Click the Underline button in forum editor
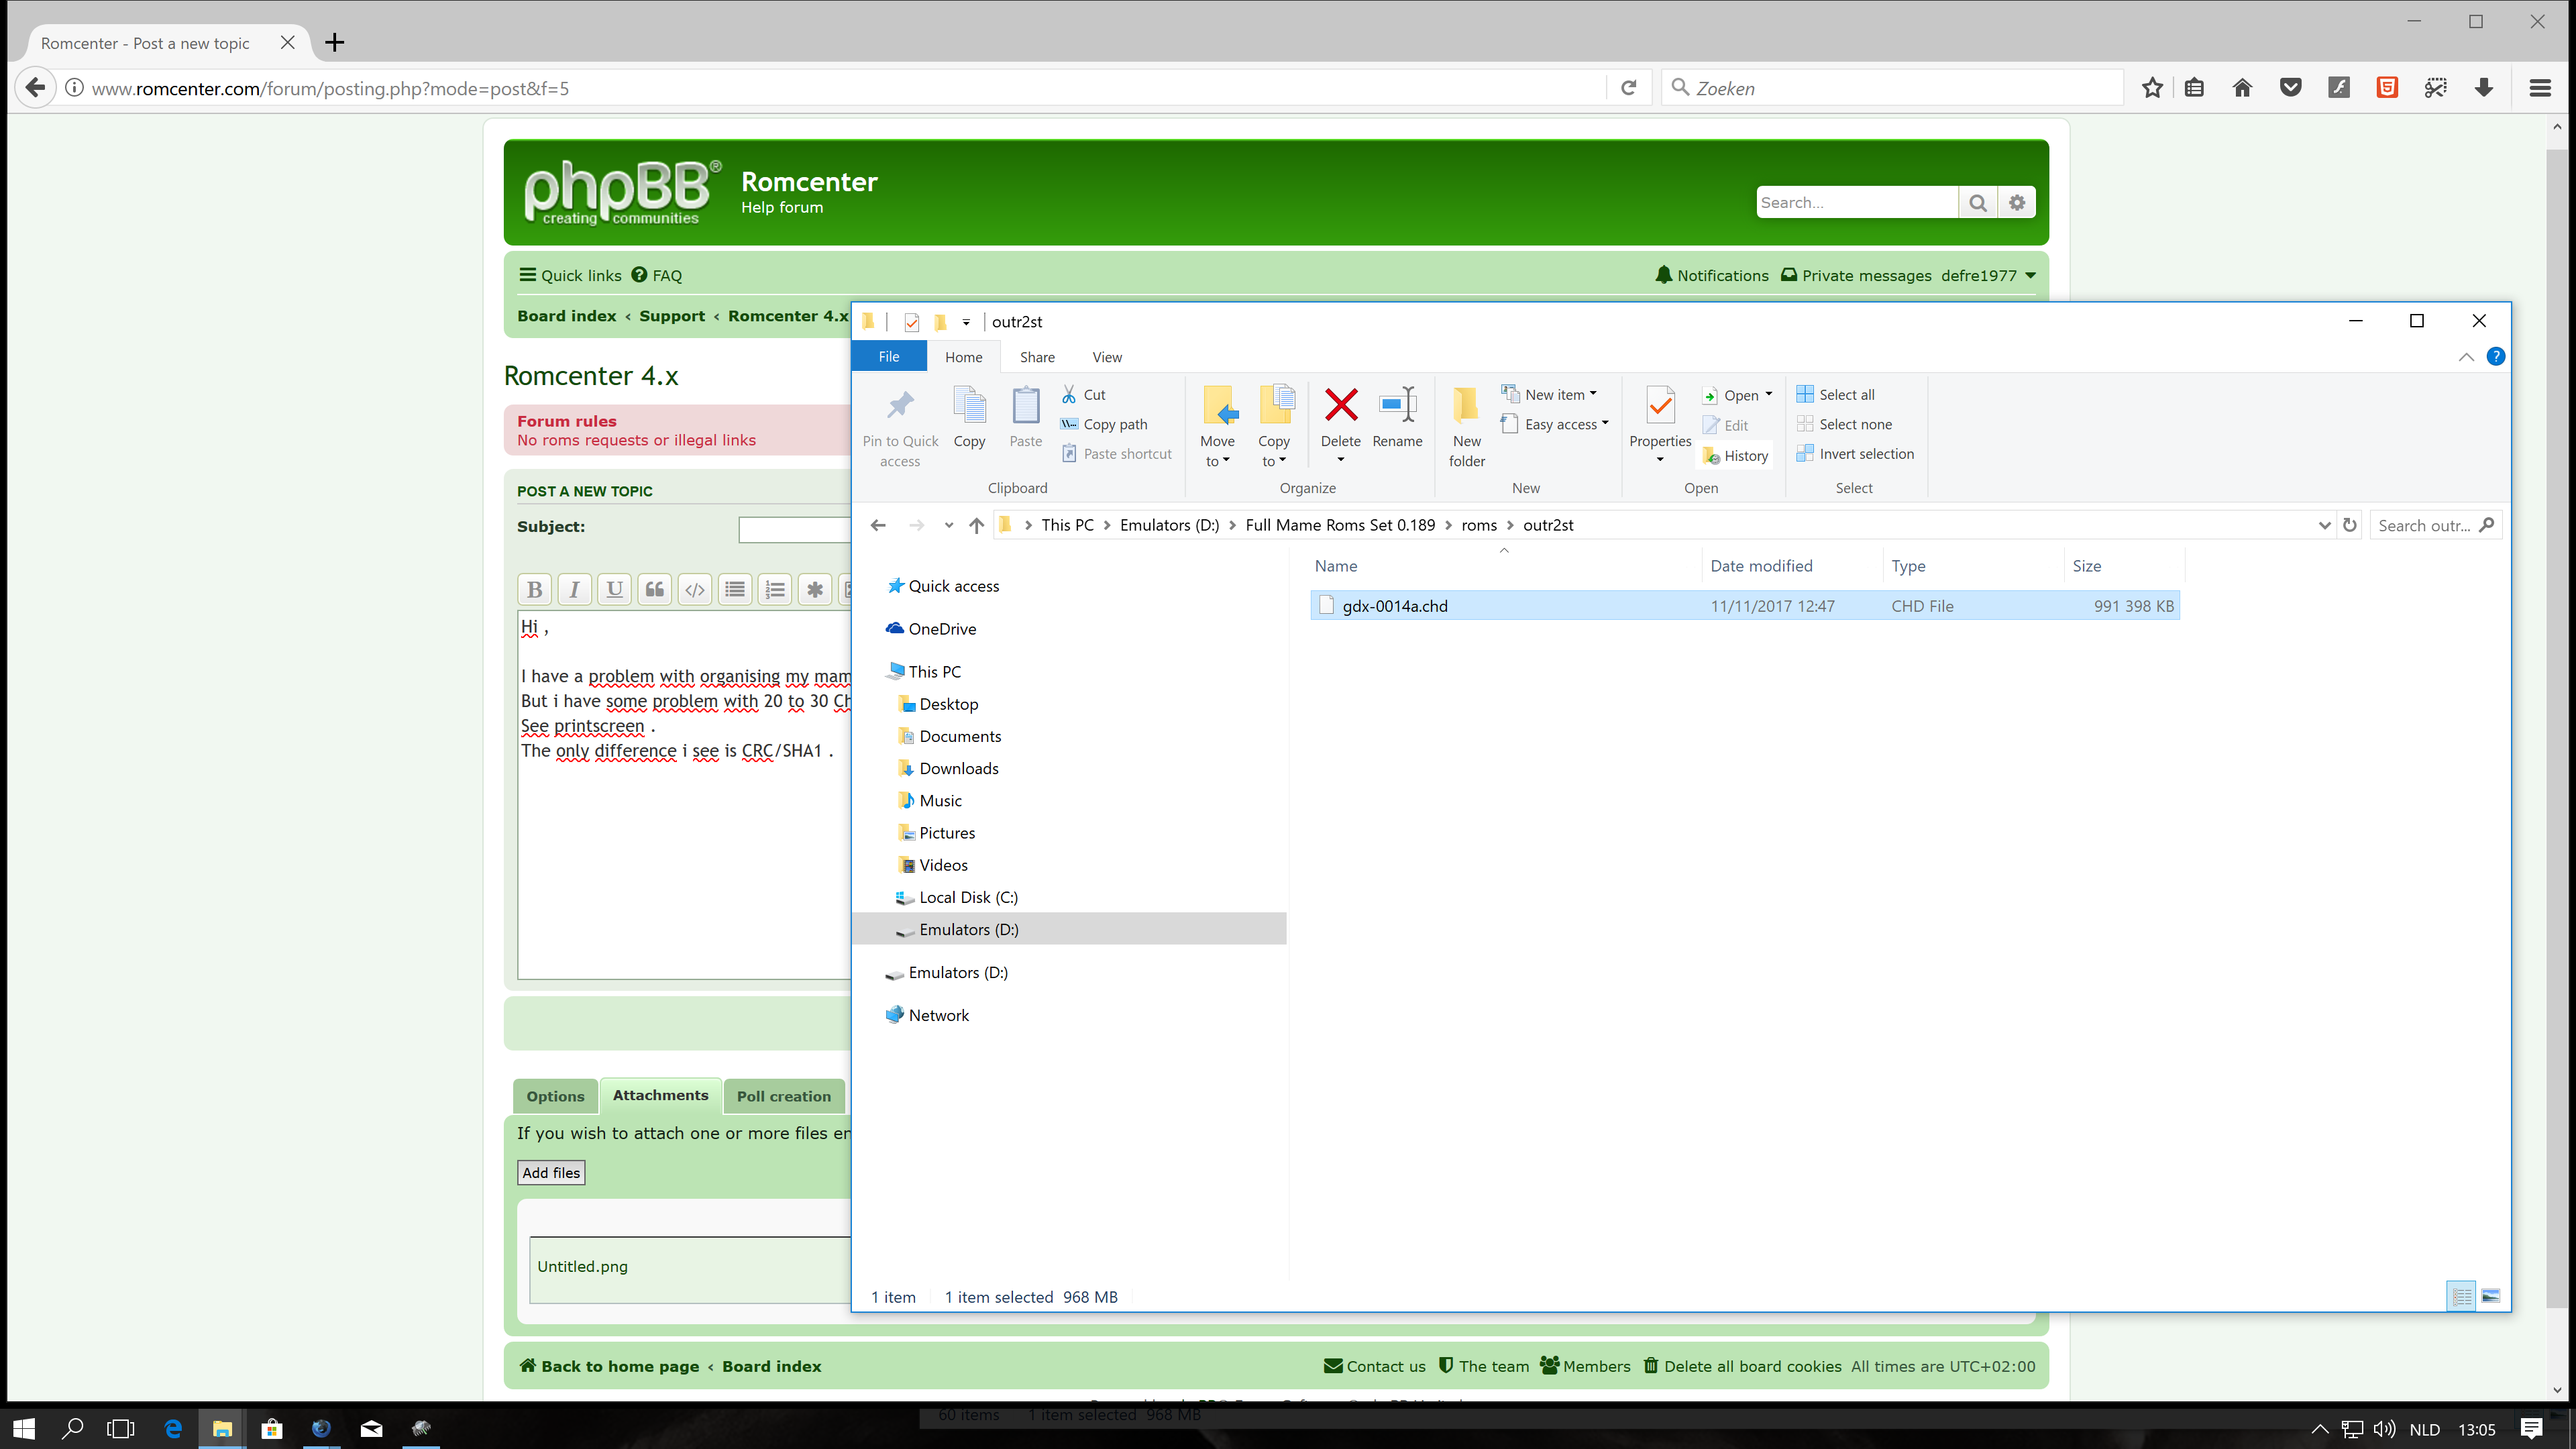Image resolution: width=2576 pixels, height=1449 pixels. [615, 590]
